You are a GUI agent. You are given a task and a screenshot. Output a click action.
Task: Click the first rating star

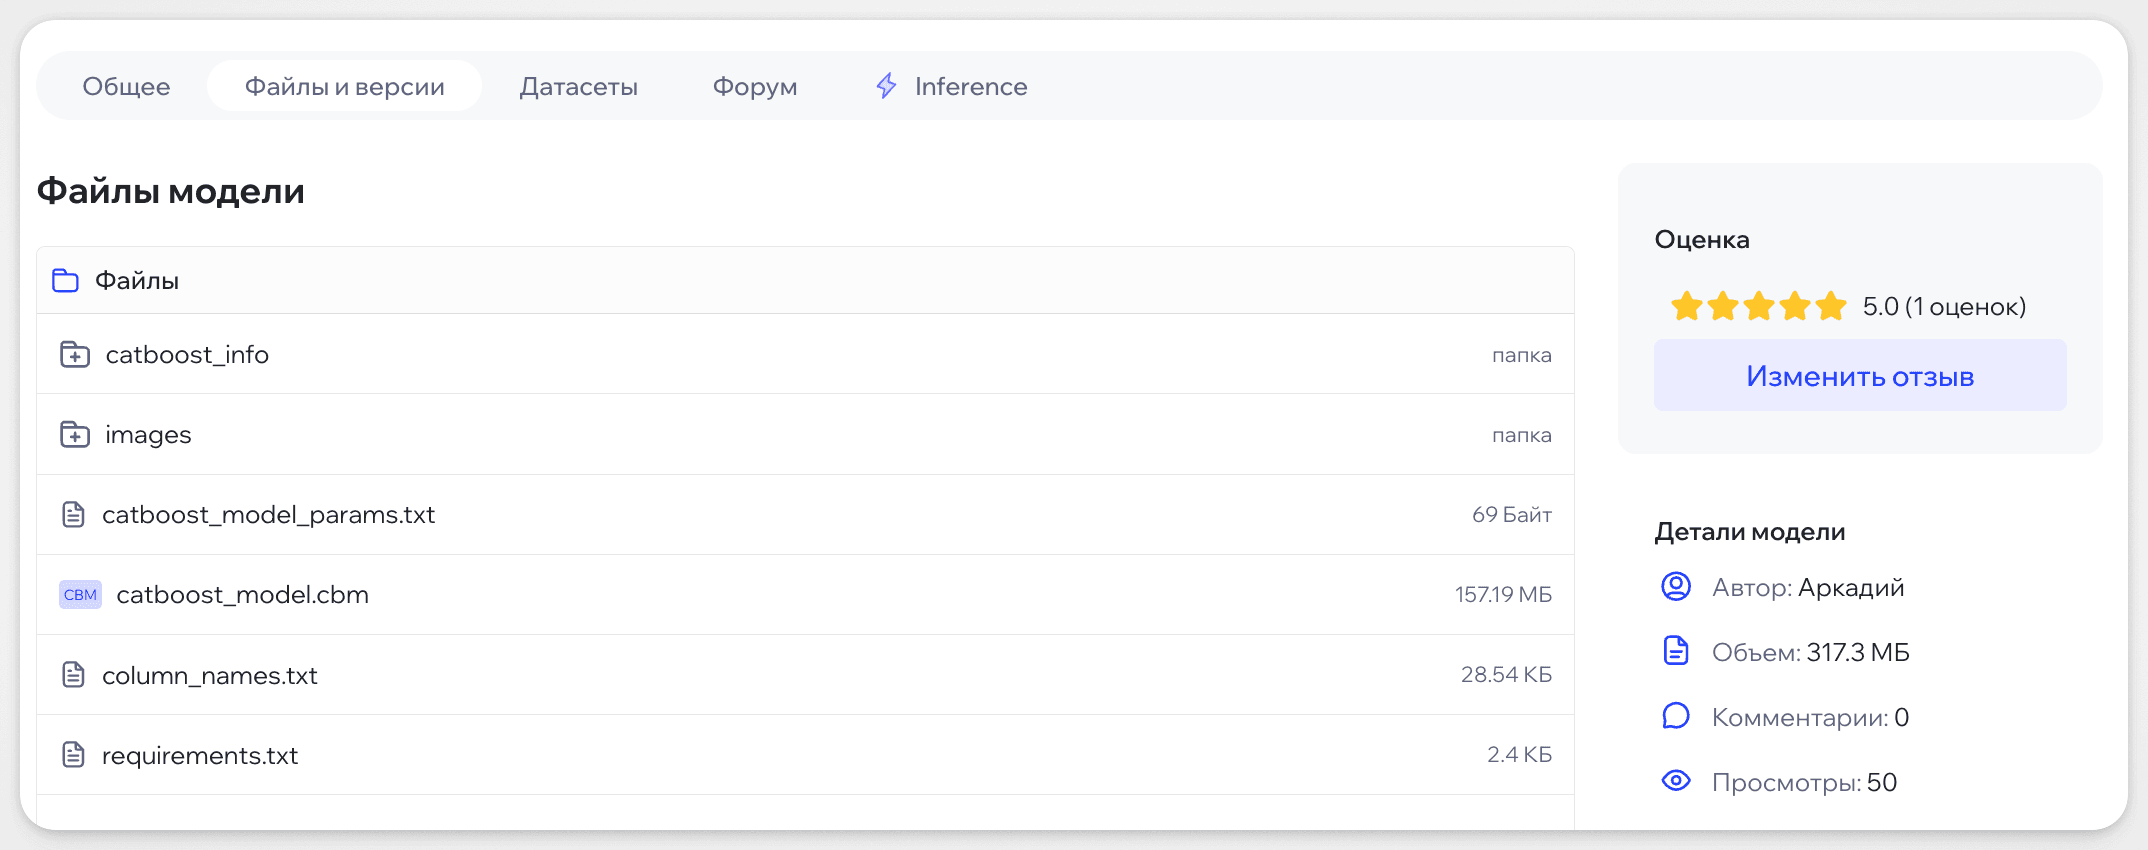pos(1687,306)
